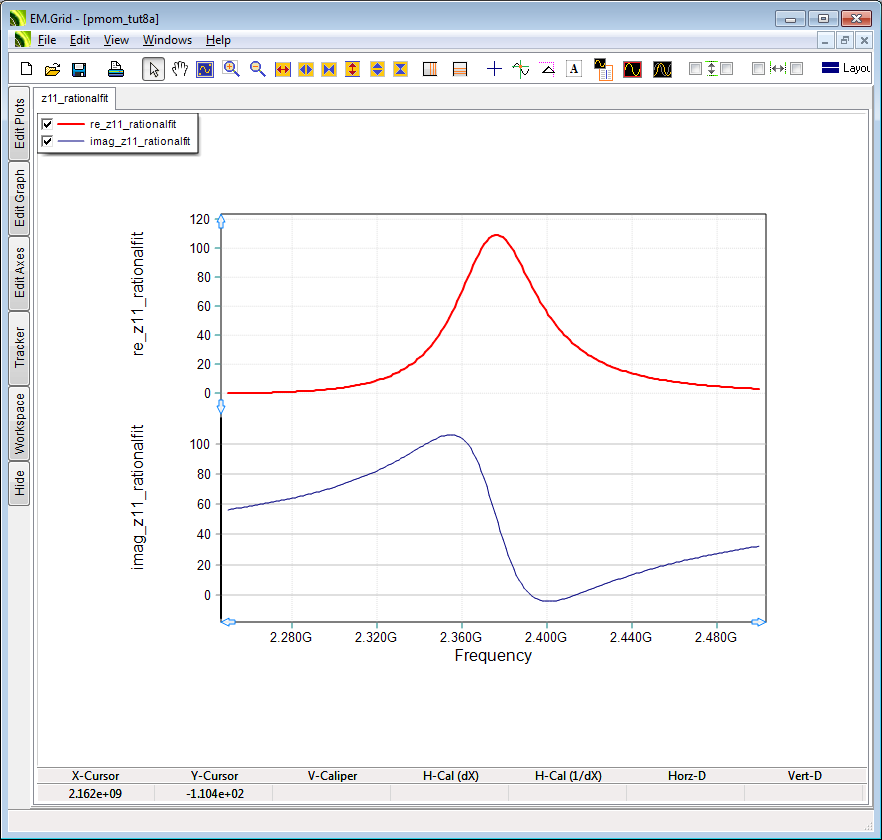This screenshot has height=840, width=882.
Task: Print the plot with the printer icon
Action: click(x=116, y=69)
